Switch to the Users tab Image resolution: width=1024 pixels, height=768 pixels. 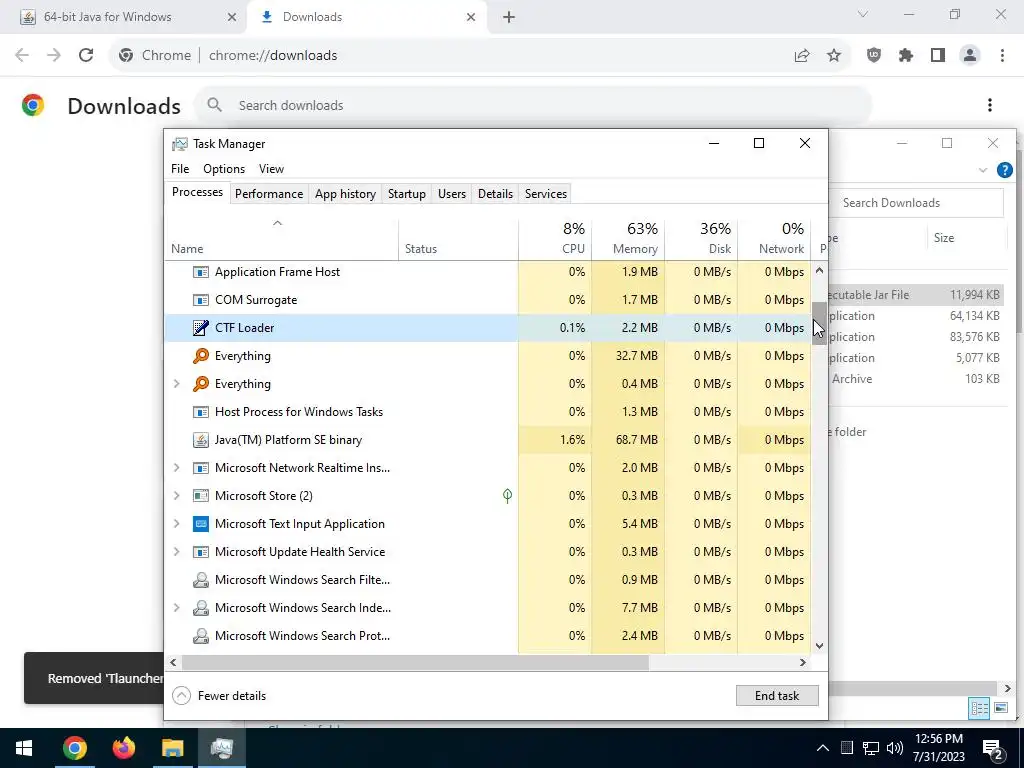452,194
